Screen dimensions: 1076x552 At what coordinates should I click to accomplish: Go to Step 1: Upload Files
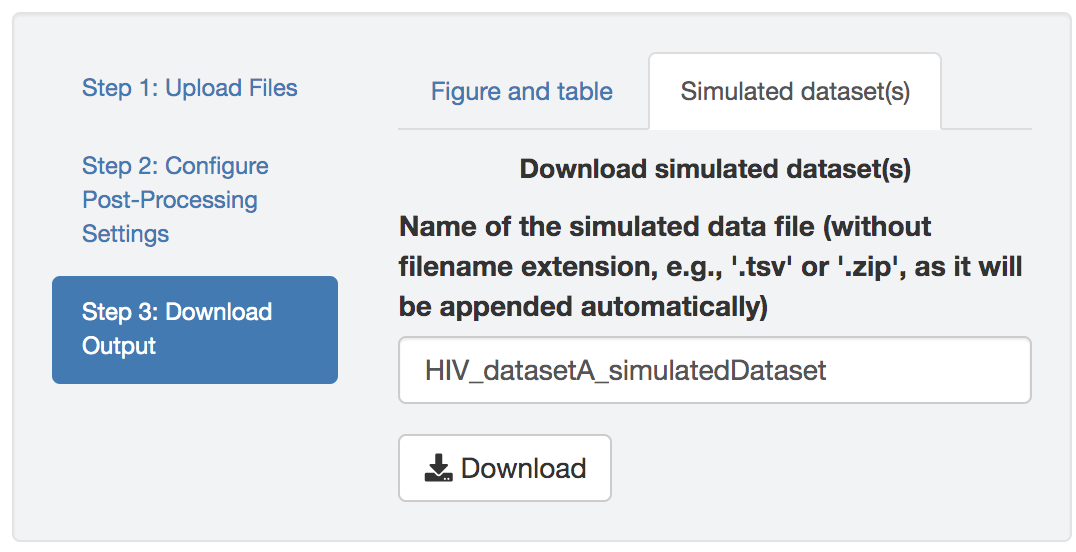[189, 88]
